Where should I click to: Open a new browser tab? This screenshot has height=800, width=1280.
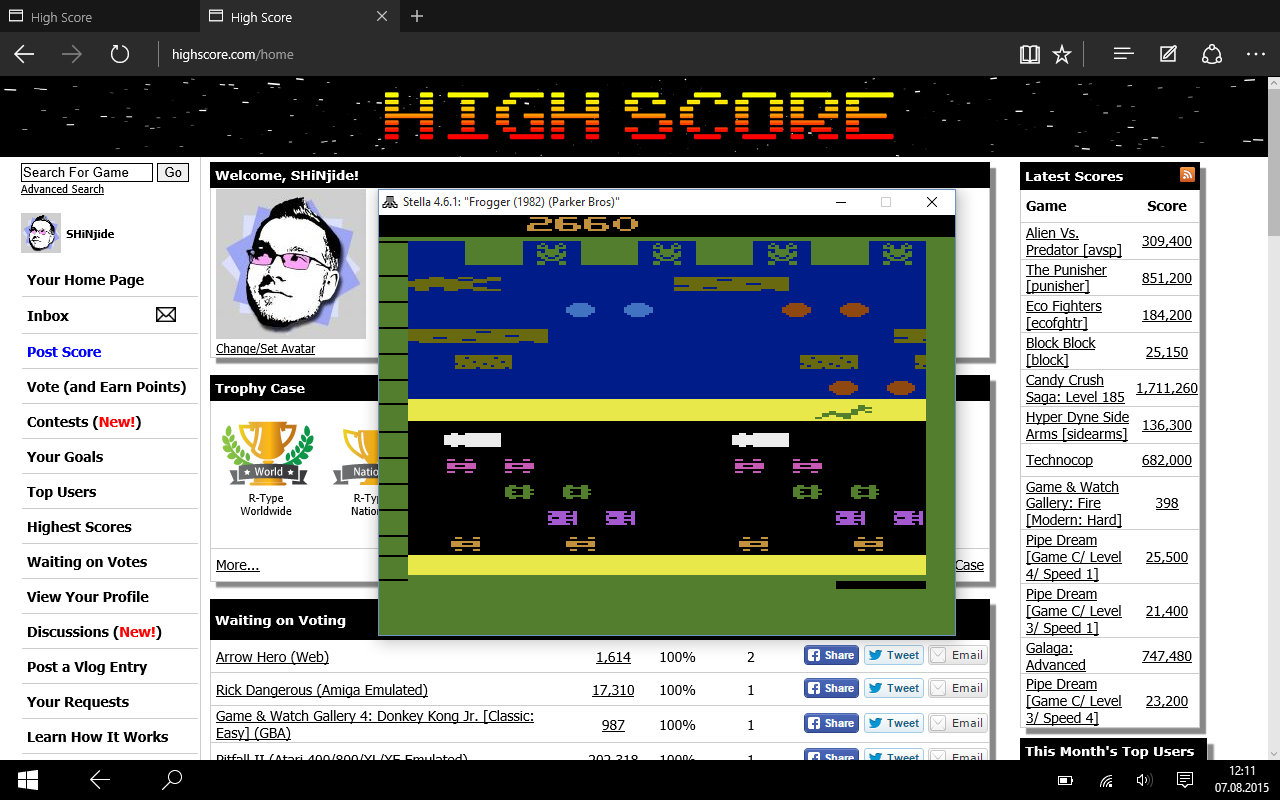[417, 16]
